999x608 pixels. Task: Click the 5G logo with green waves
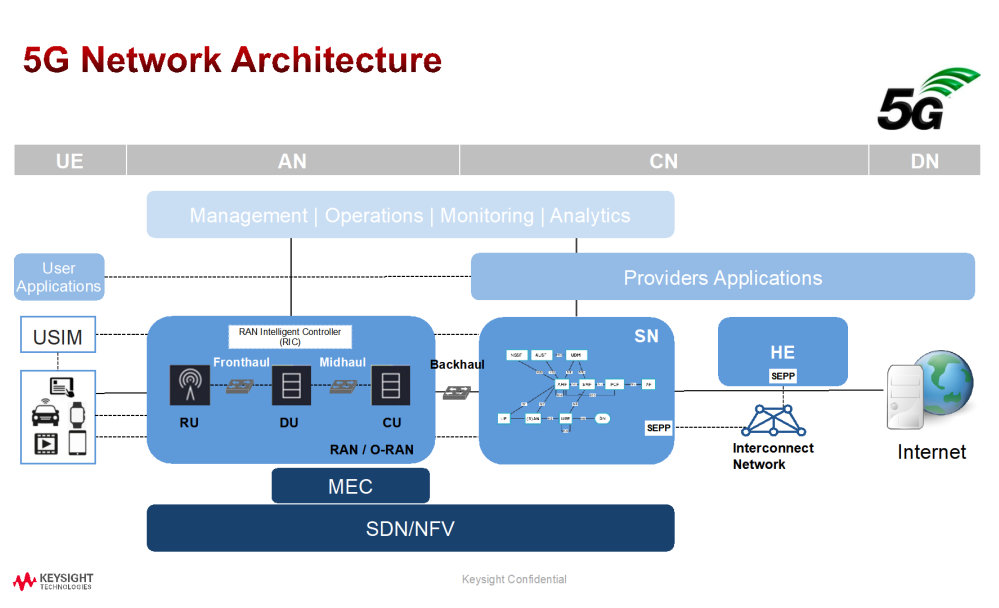[x=928, y=99]
